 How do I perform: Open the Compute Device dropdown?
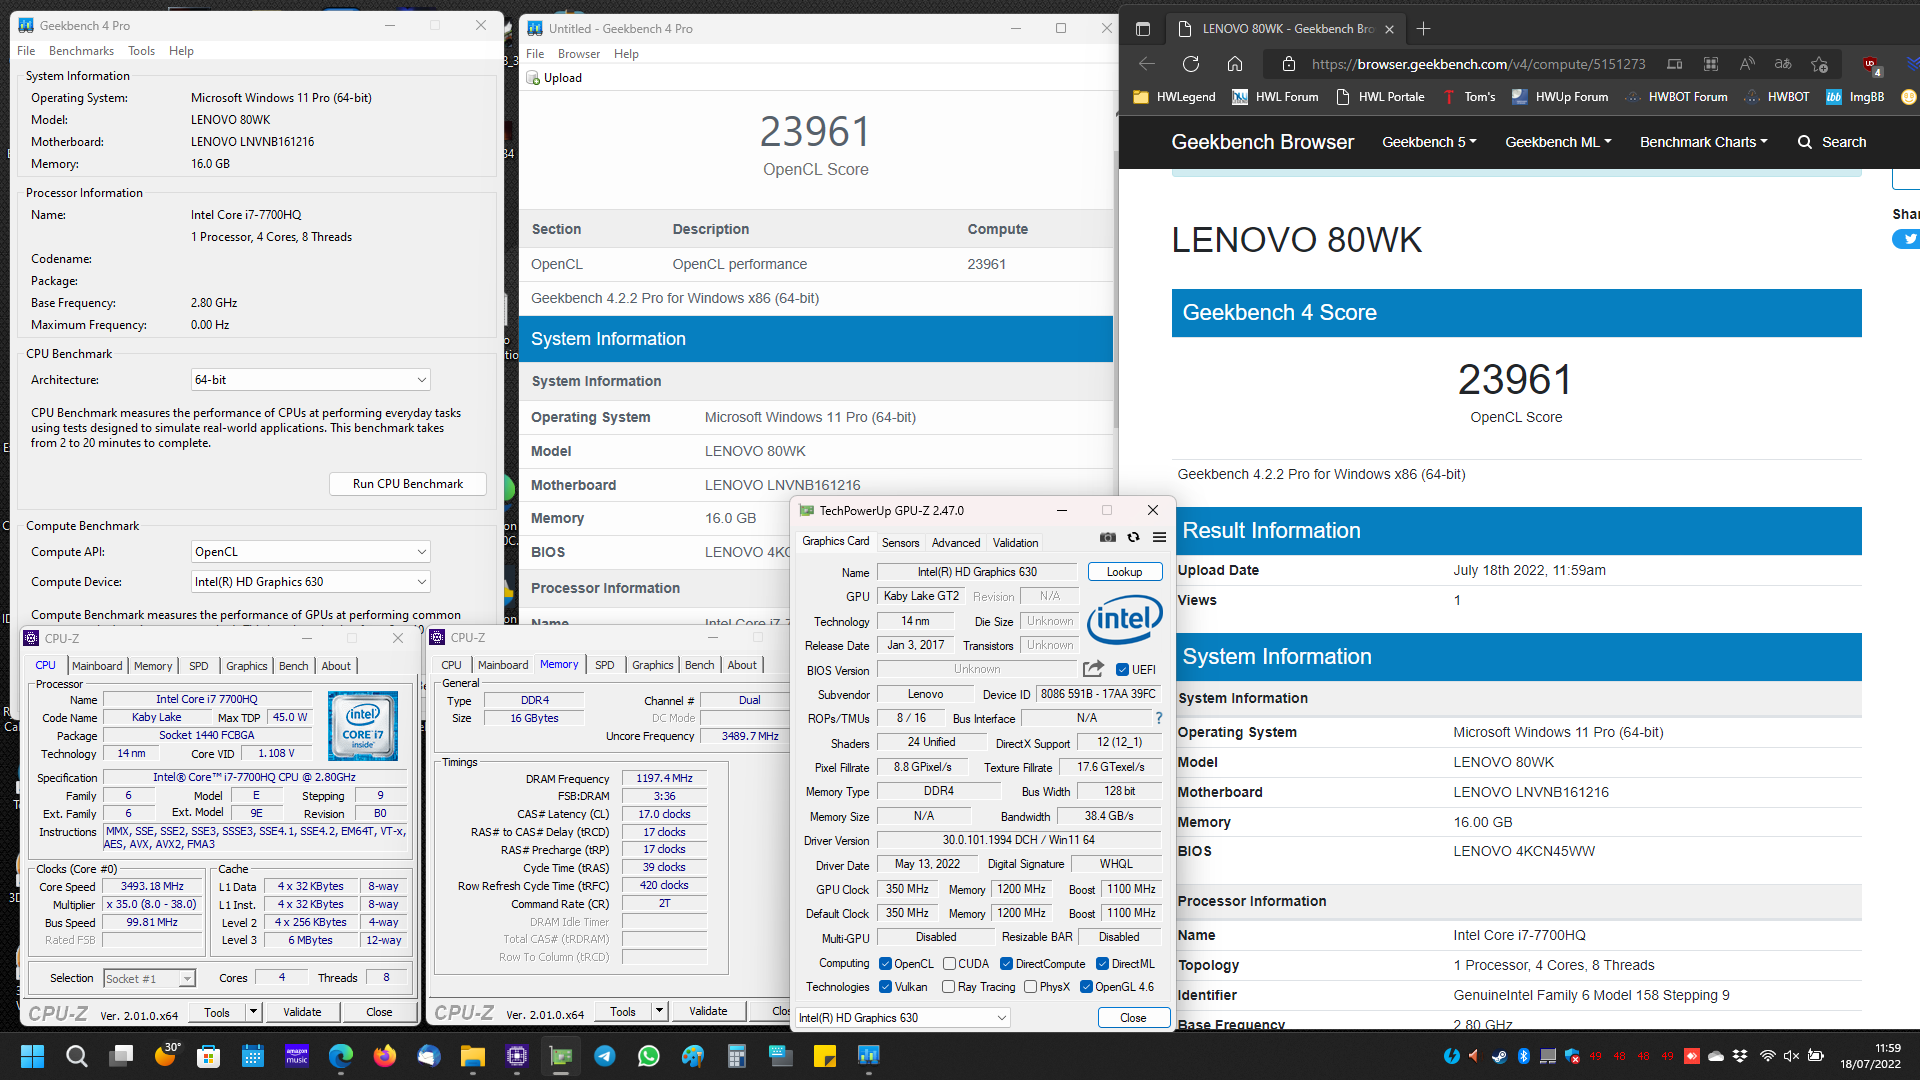point(311,582)
